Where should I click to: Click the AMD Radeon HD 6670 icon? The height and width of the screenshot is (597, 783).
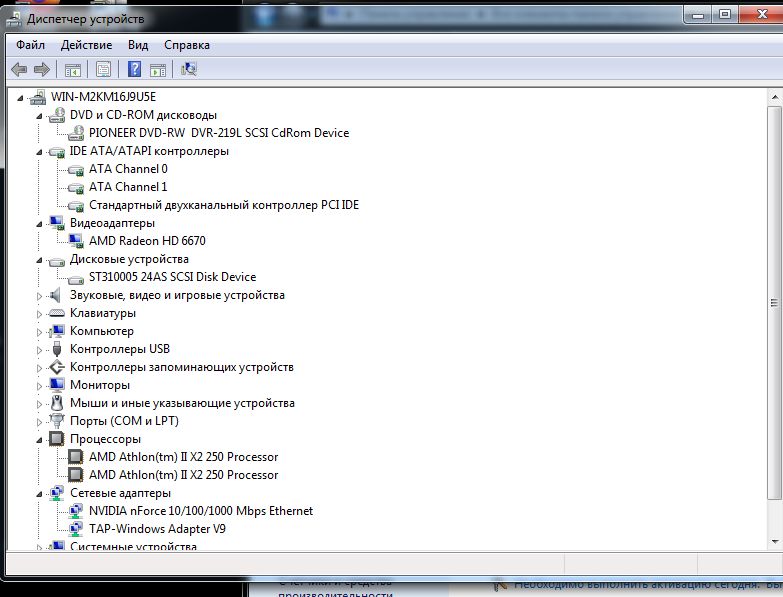(76, 241)
